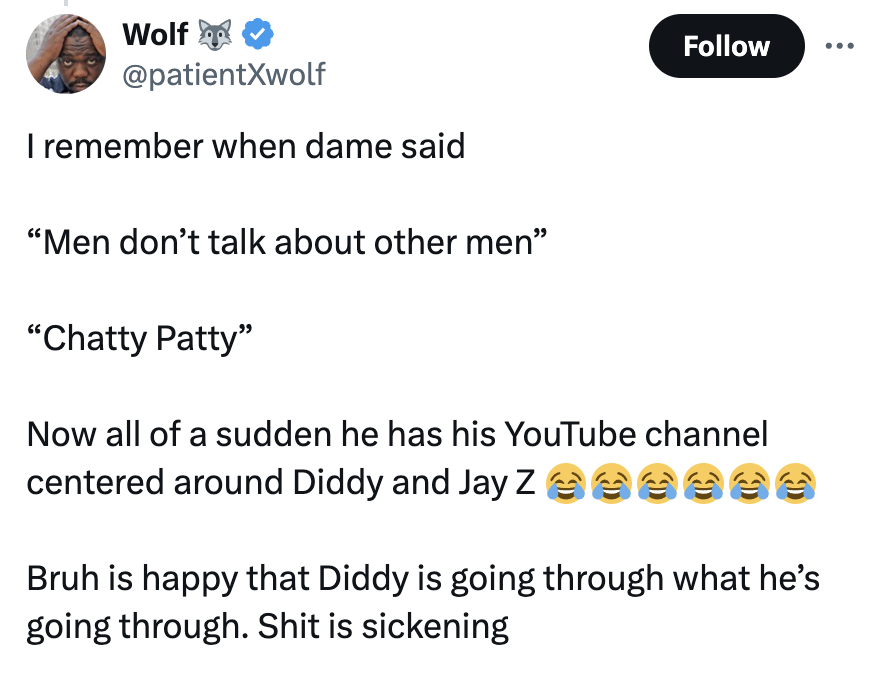Click the word "channel" ending the fourth paragraph line
The image size is (870, 684).
pyautogui.click(x=706, y=434)
